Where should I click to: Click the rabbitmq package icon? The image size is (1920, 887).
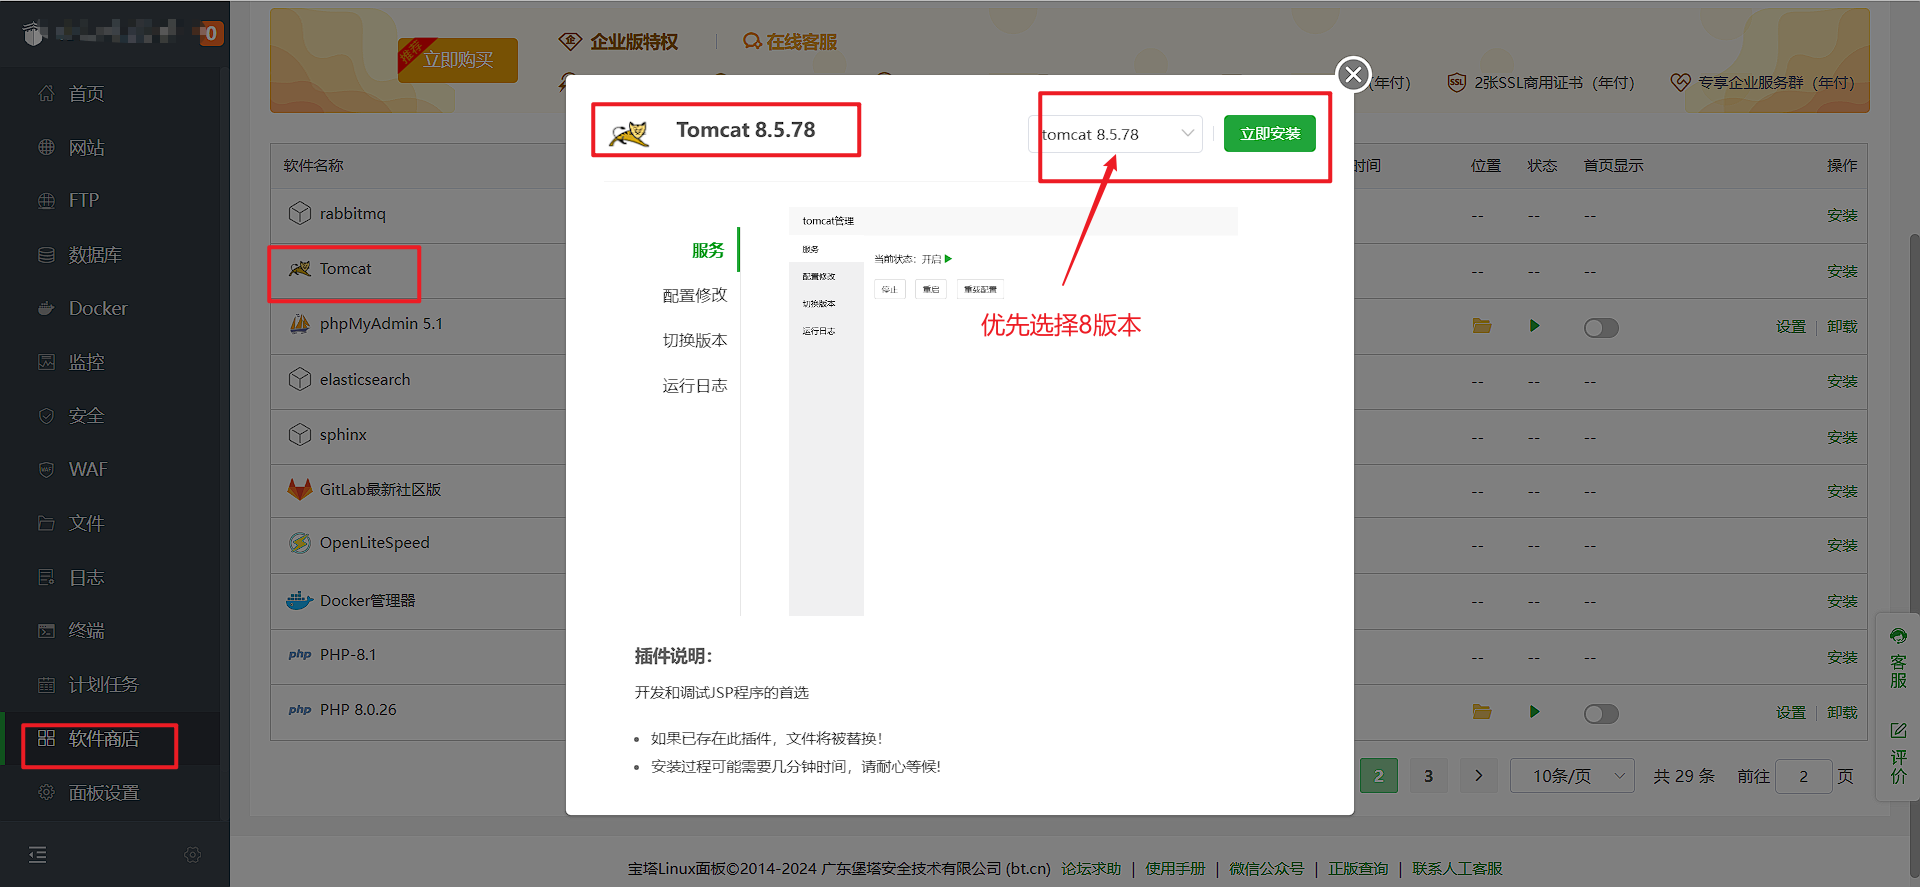pos(300,213)
